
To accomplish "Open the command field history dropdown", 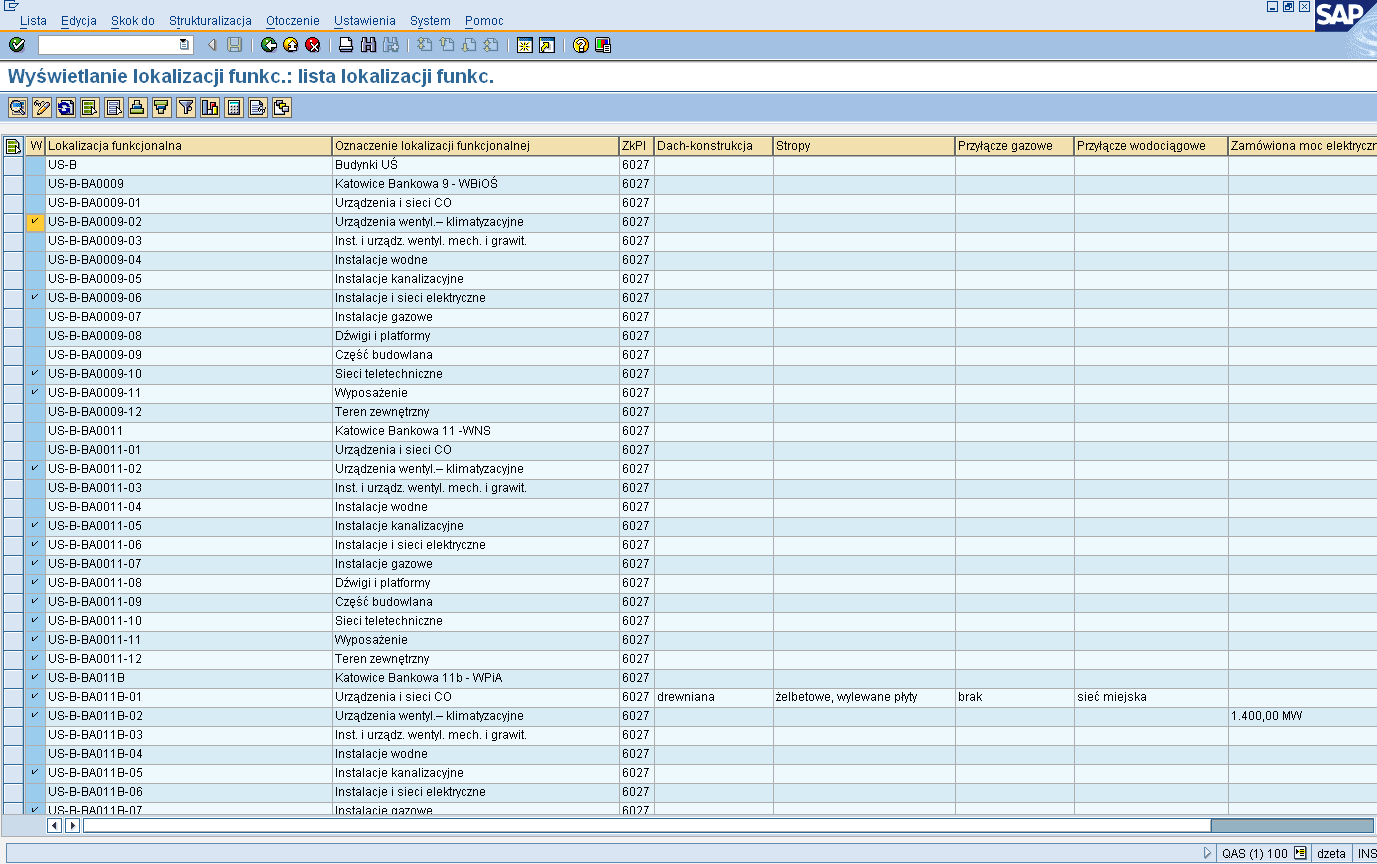I will 184,45.
